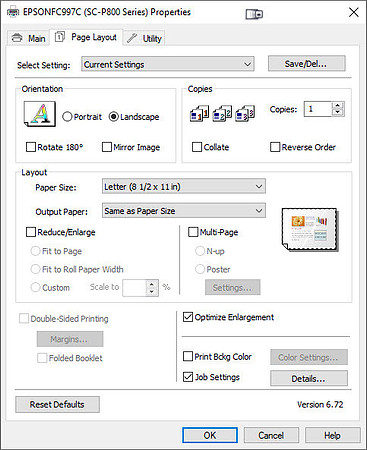
Task: Click the second copies stack icon
Action: [222, 114]
